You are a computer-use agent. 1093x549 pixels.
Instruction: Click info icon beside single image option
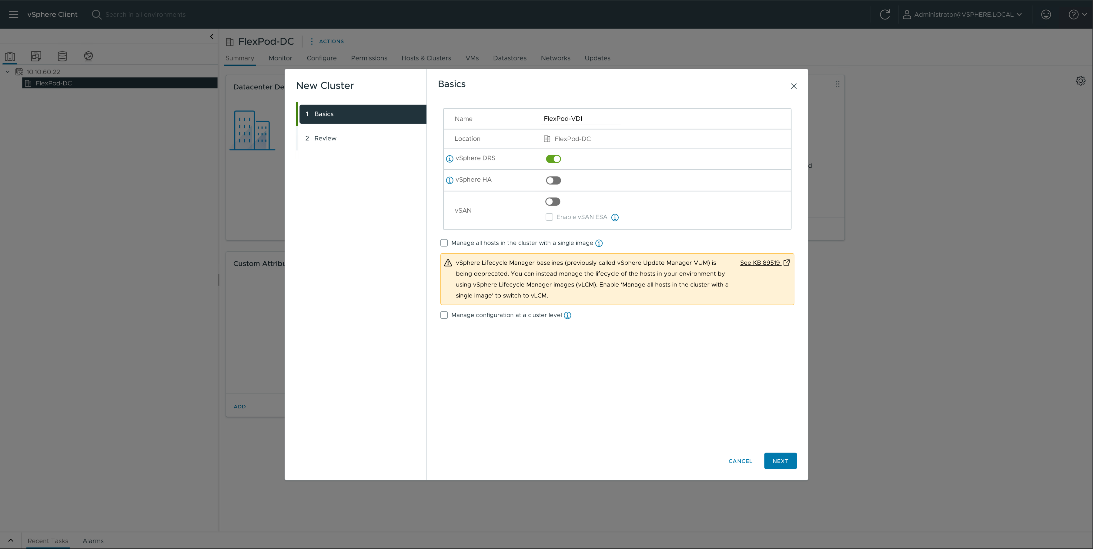pyautogui.click(x=599, y=243)
